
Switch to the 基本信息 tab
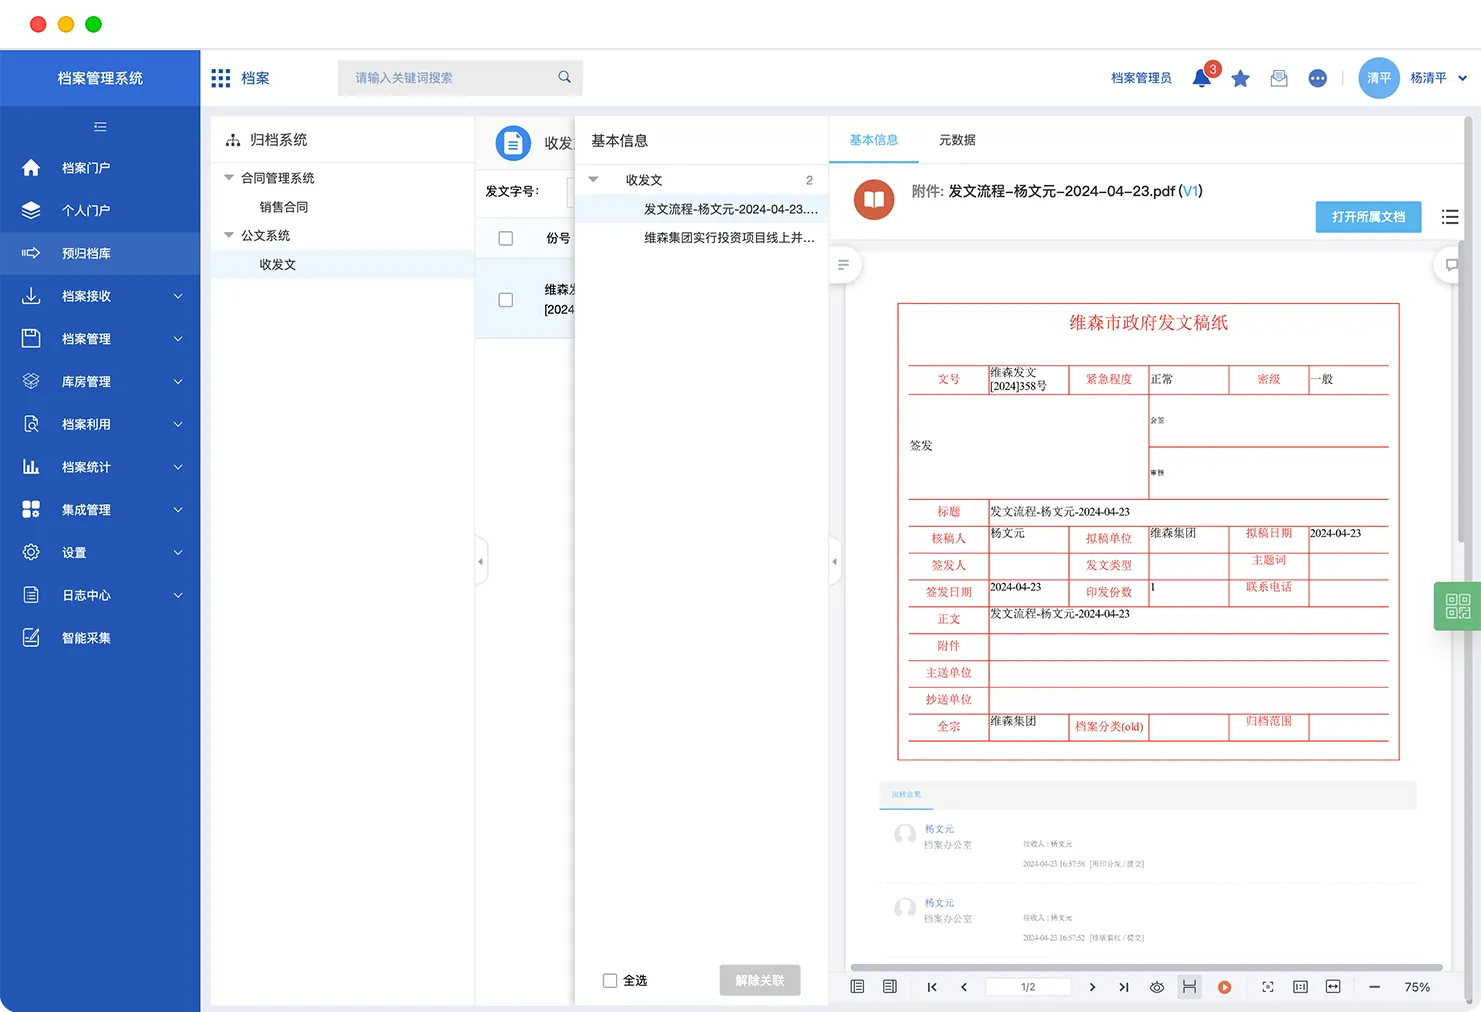click(874, 140)
